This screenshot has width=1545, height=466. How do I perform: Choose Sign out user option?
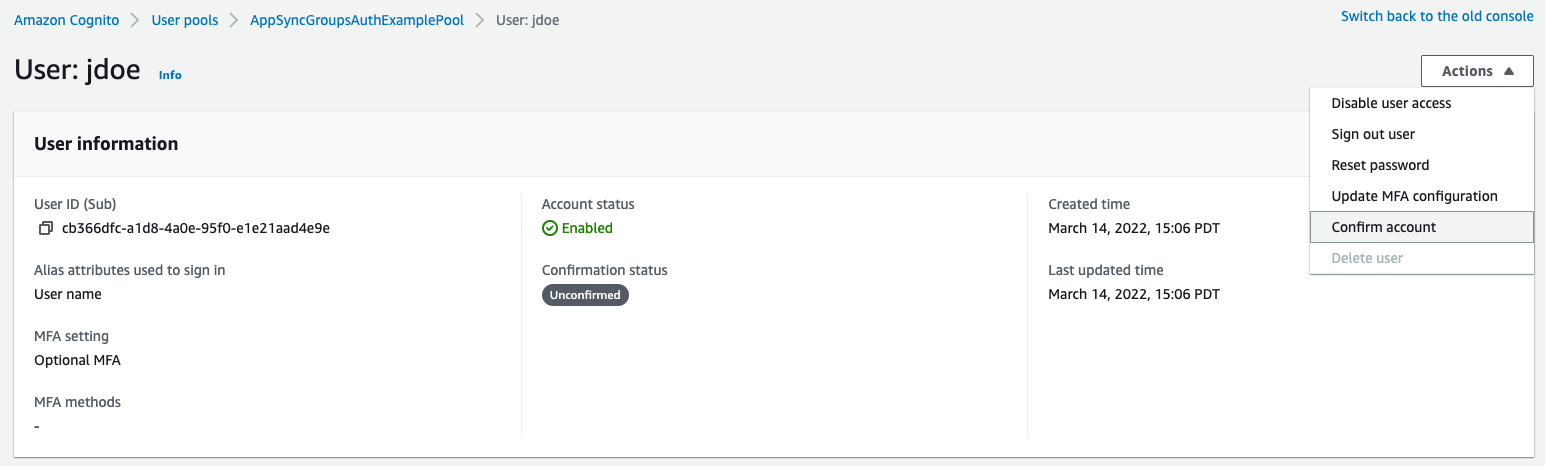click(x=1373, y=134)
